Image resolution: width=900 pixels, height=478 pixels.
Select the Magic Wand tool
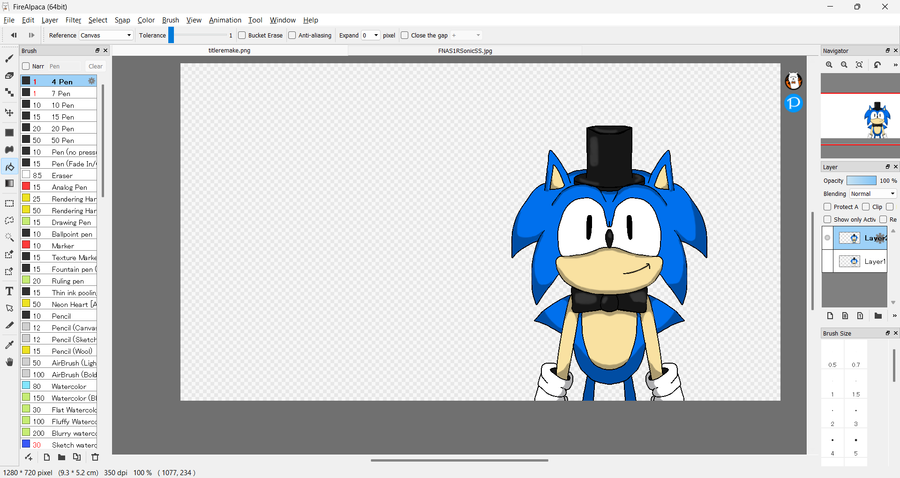[9, 237]
